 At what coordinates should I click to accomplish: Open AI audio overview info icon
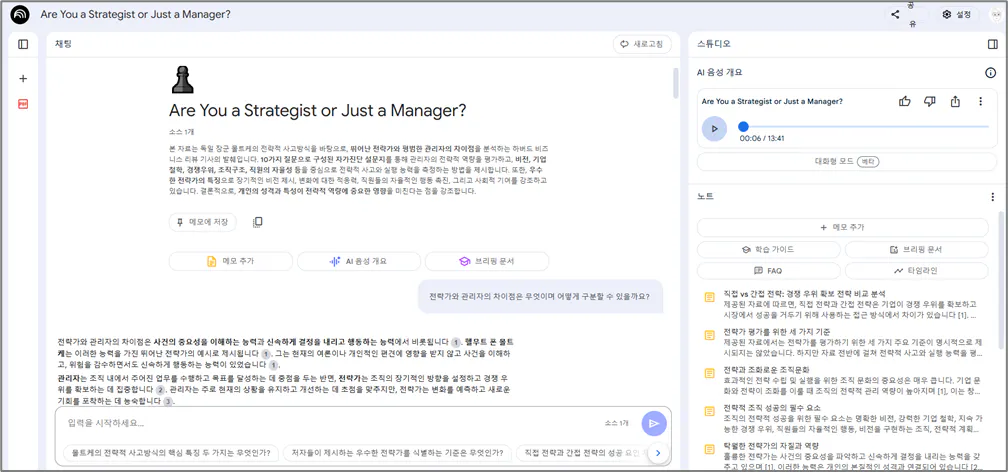coord(991,73)
